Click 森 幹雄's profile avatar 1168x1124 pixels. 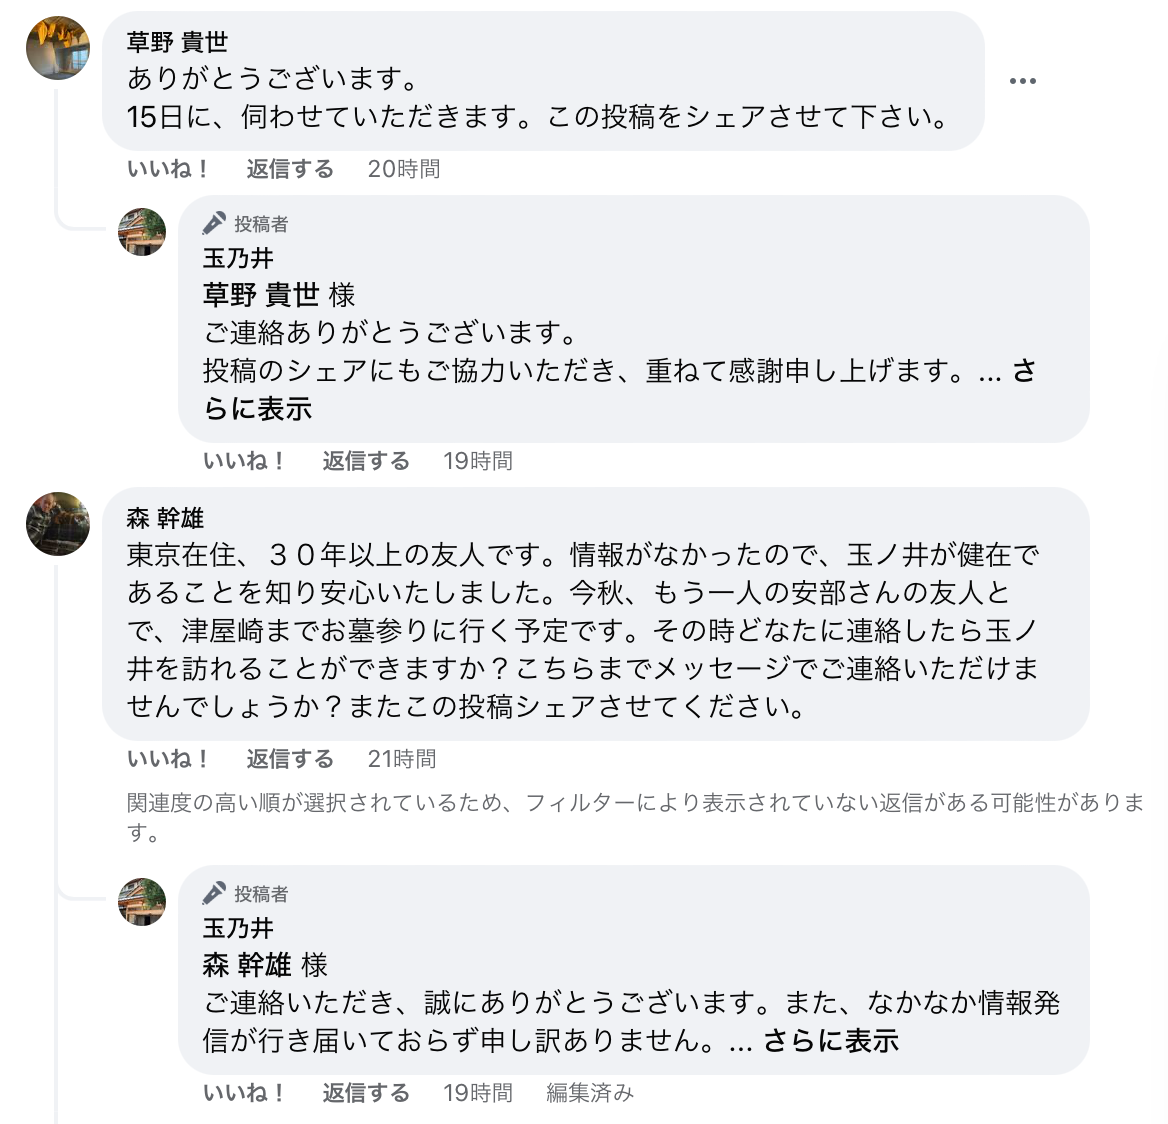[x=58, y=523]
